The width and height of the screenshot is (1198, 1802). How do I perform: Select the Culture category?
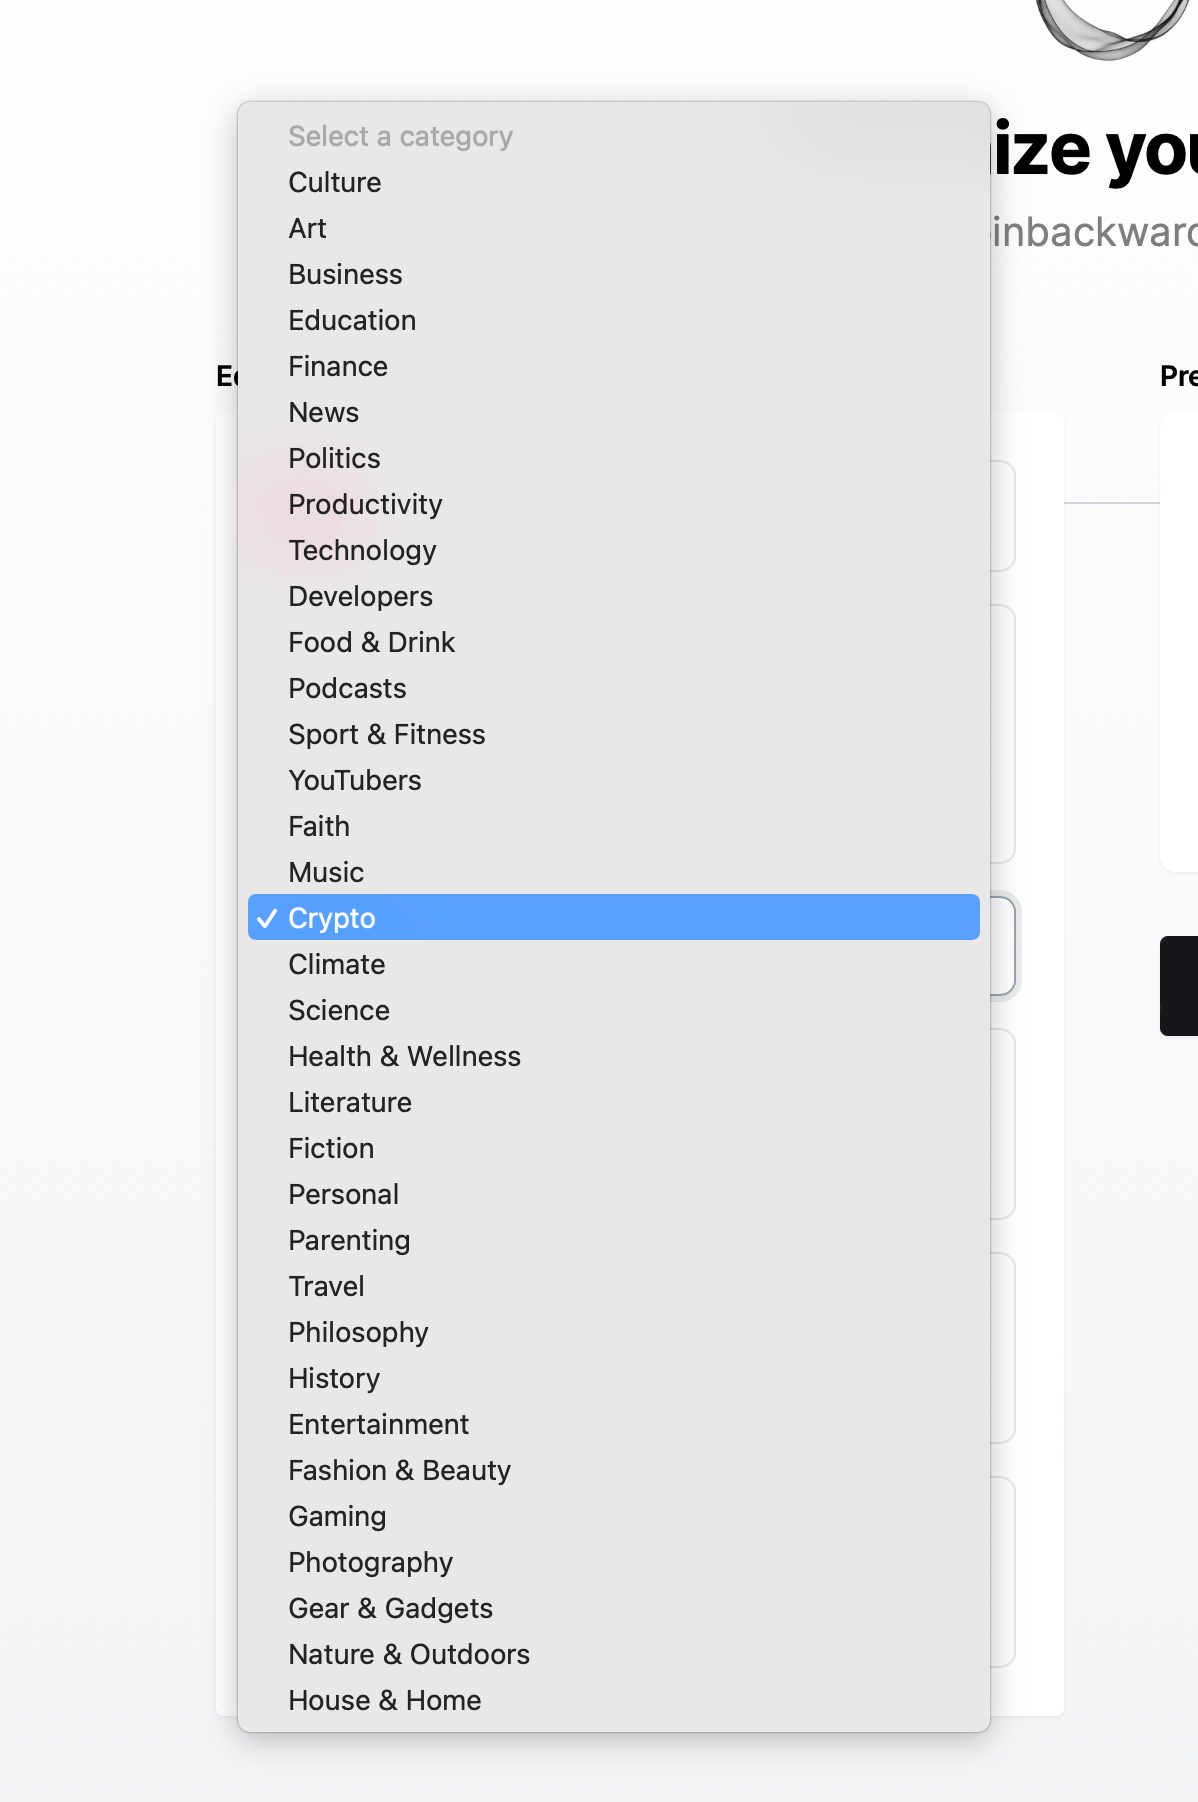coord(613,182)
